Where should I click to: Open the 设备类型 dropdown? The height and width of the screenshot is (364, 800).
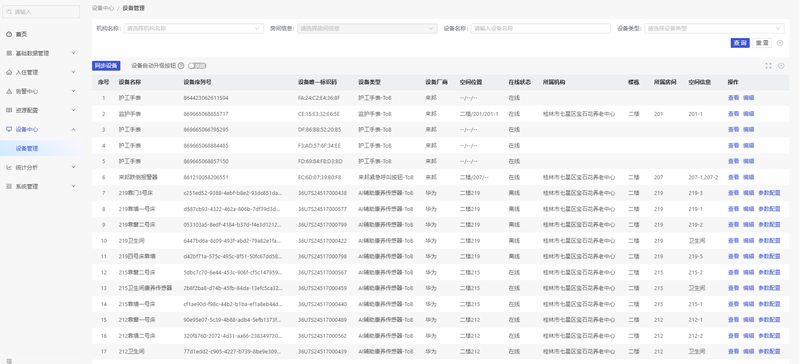[714, 29]
